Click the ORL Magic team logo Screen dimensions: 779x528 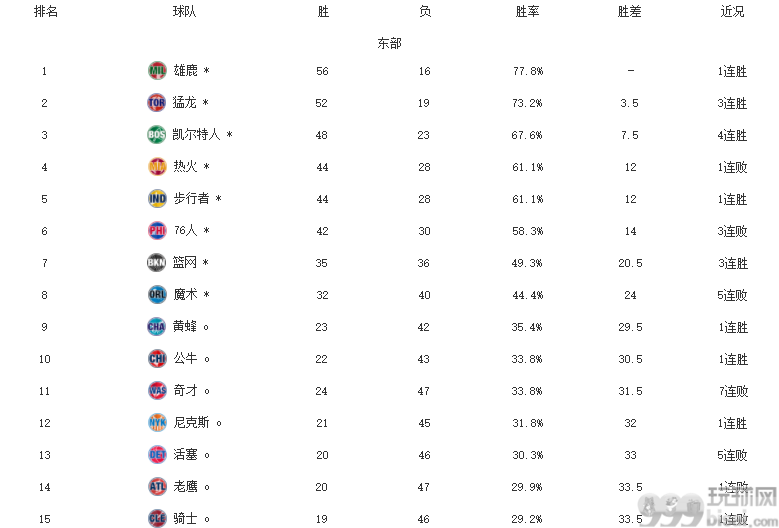tap(157, 295)
